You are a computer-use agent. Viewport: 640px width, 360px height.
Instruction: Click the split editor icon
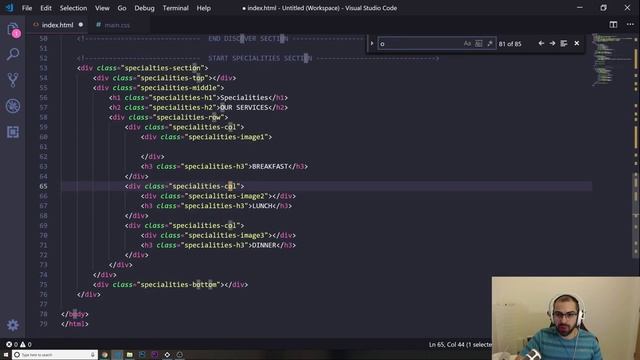(613, 24)
